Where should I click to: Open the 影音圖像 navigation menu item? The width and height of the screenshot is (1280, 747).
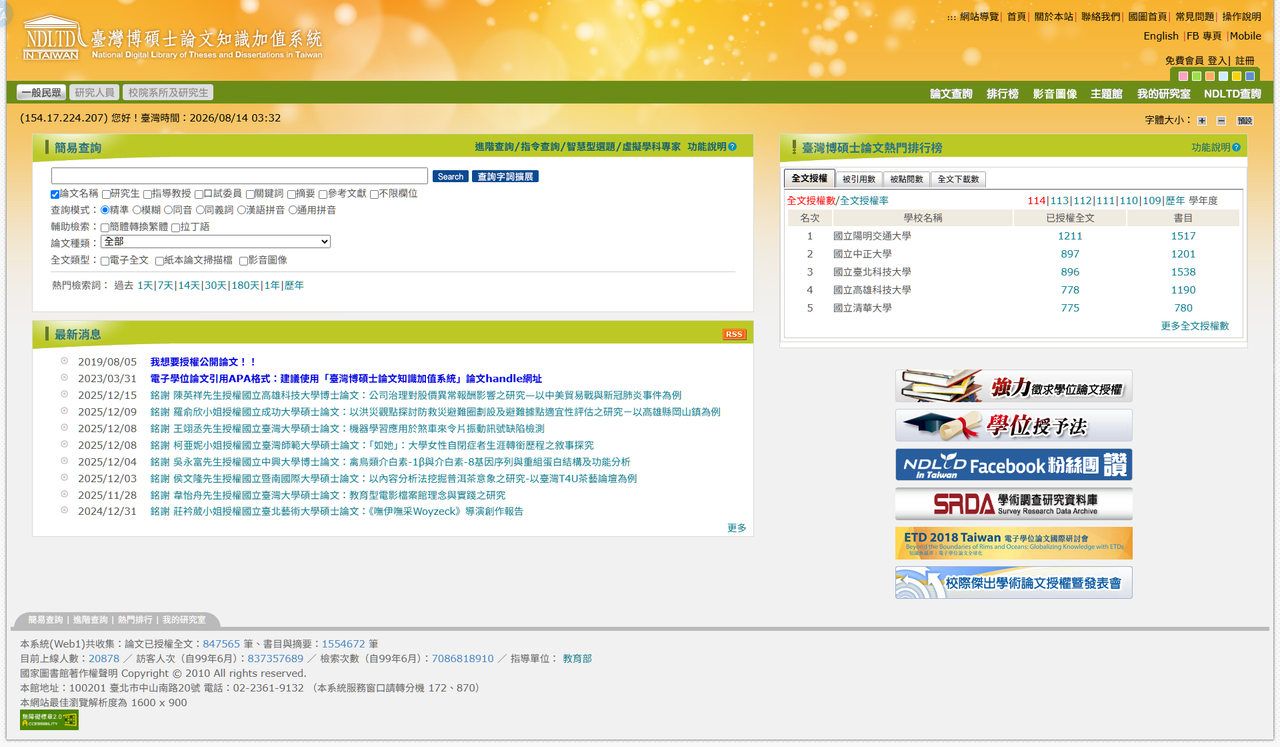[x=1055, y=94]
